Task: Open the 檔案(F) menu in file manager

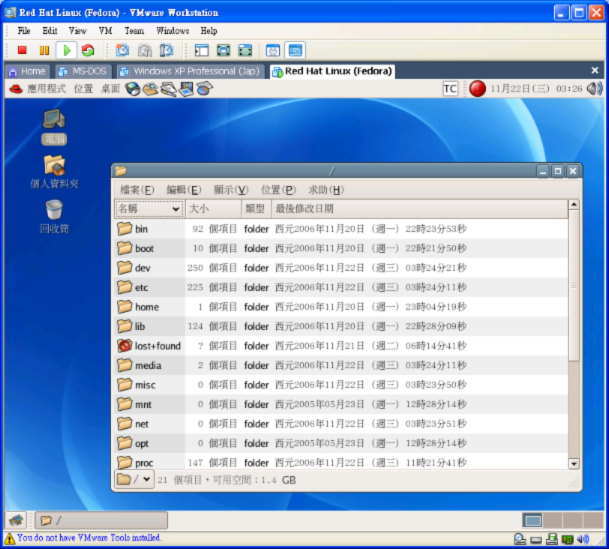Action: 137,190
